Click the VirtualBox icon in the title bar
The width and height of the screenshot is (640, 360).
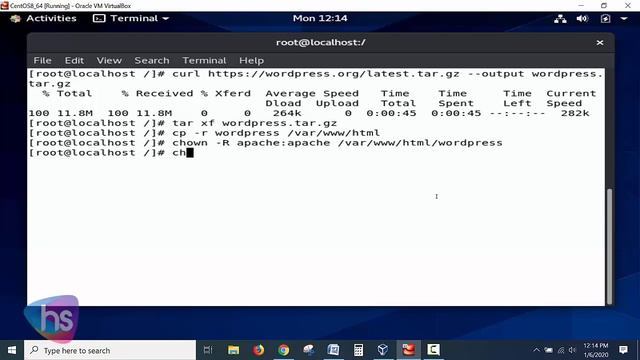coord(5,5)
